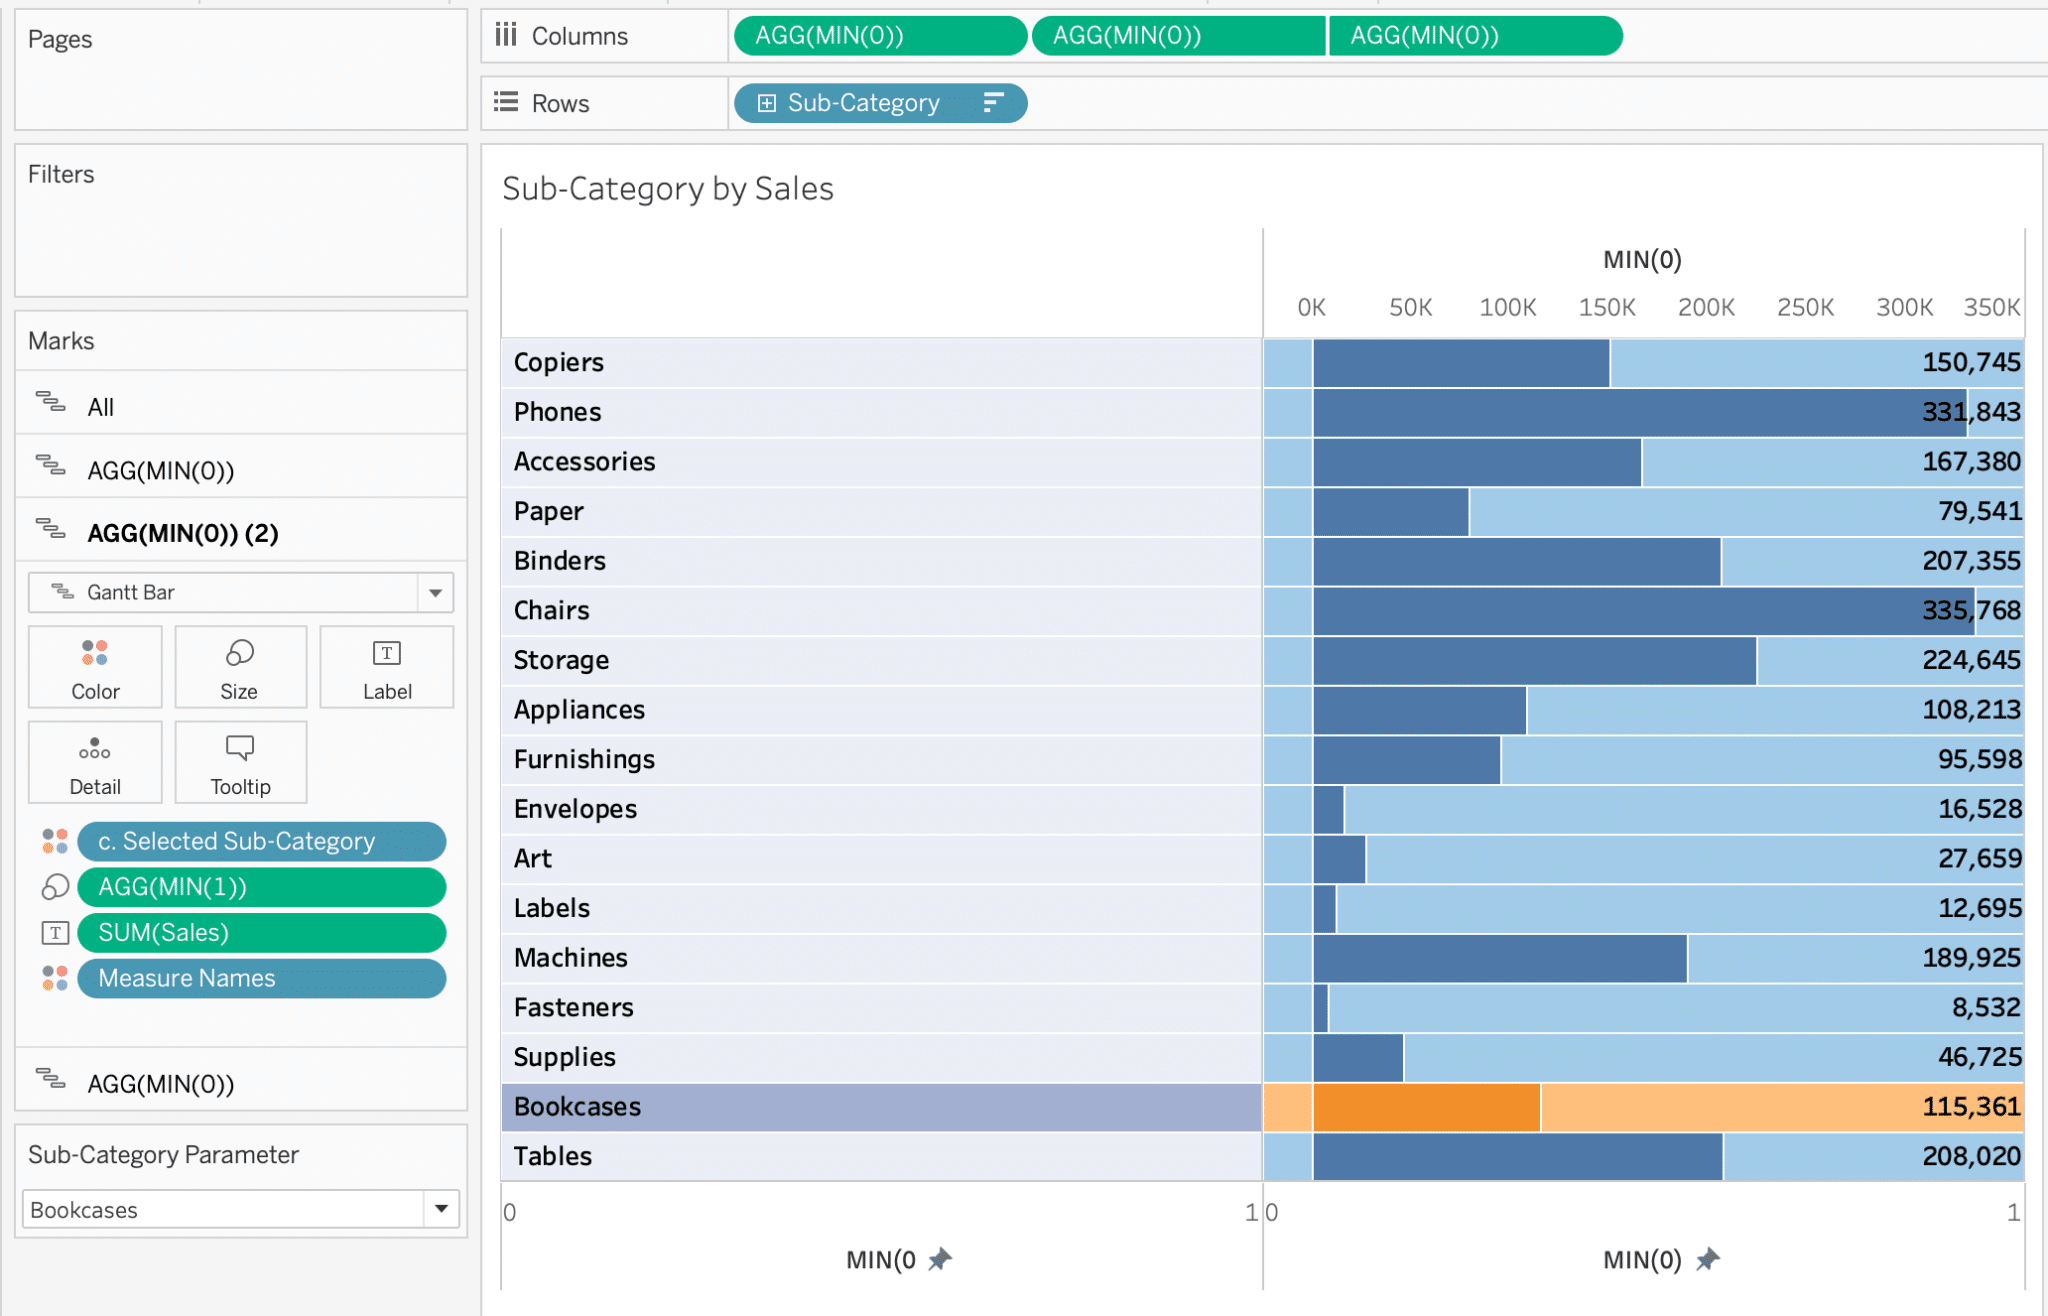
Task: Click the Sub-Category pill in Rows
Action: tap(880, 103)
